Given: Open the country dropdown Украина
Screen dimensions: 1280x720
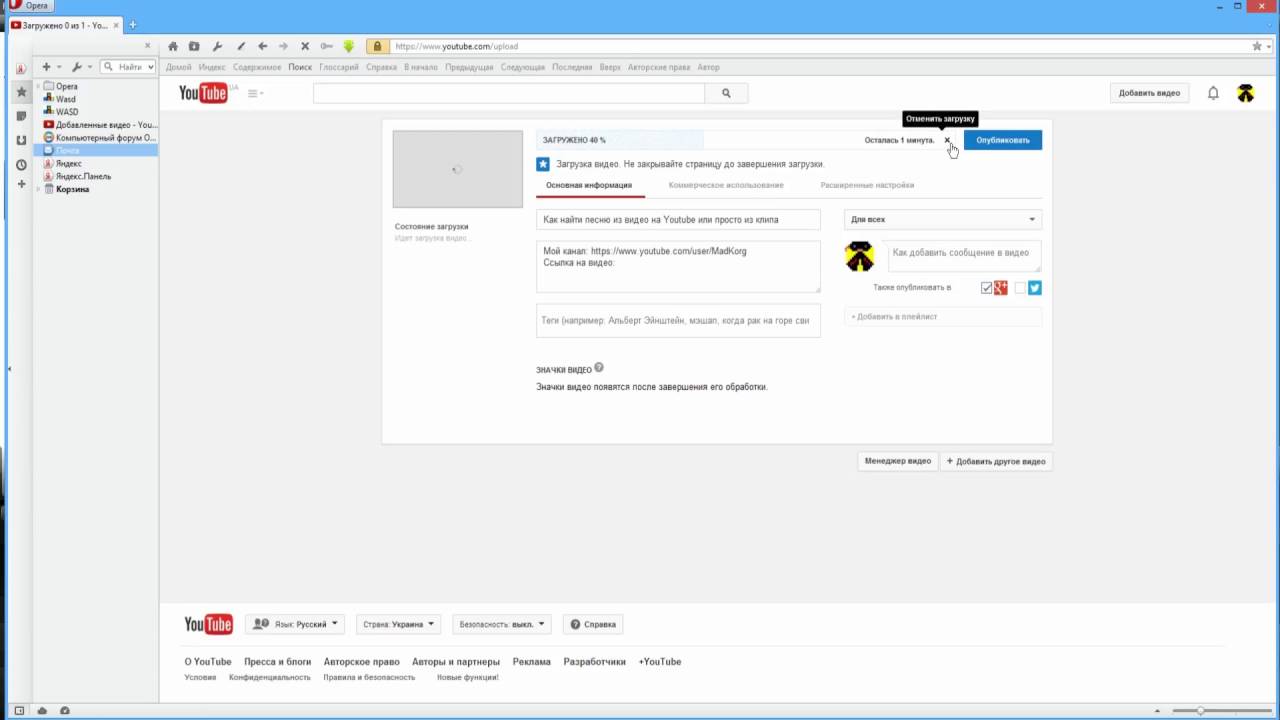Looking at the screenshot, I should (x=399, y=624).
